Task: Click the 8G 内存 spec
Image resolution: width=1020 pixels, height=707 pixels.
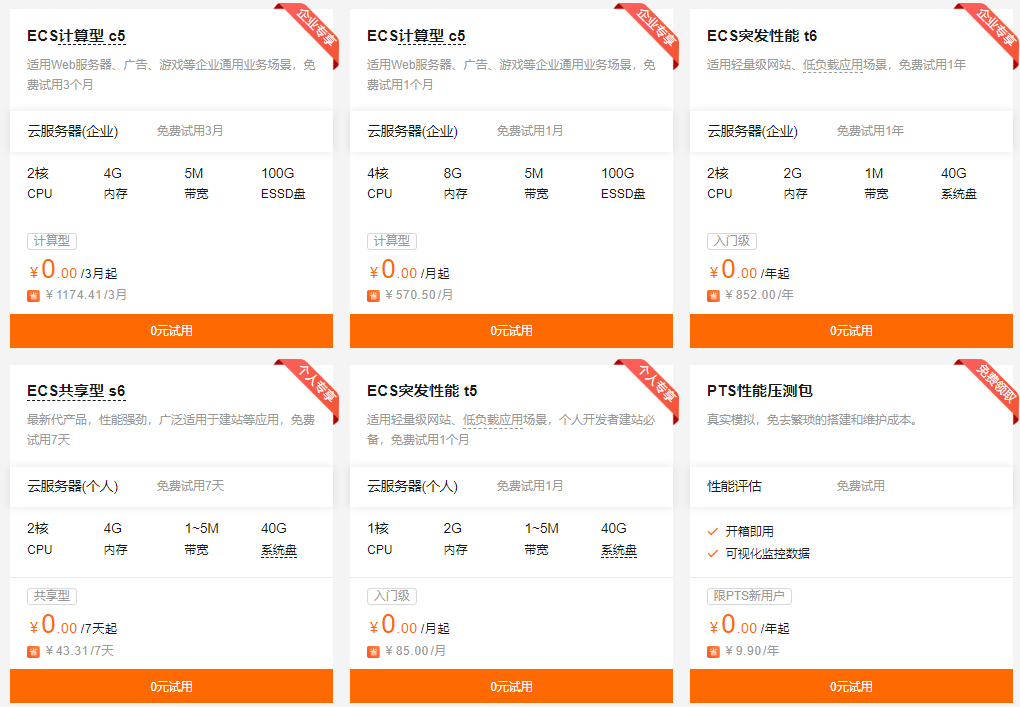Action: coord(454,183)
